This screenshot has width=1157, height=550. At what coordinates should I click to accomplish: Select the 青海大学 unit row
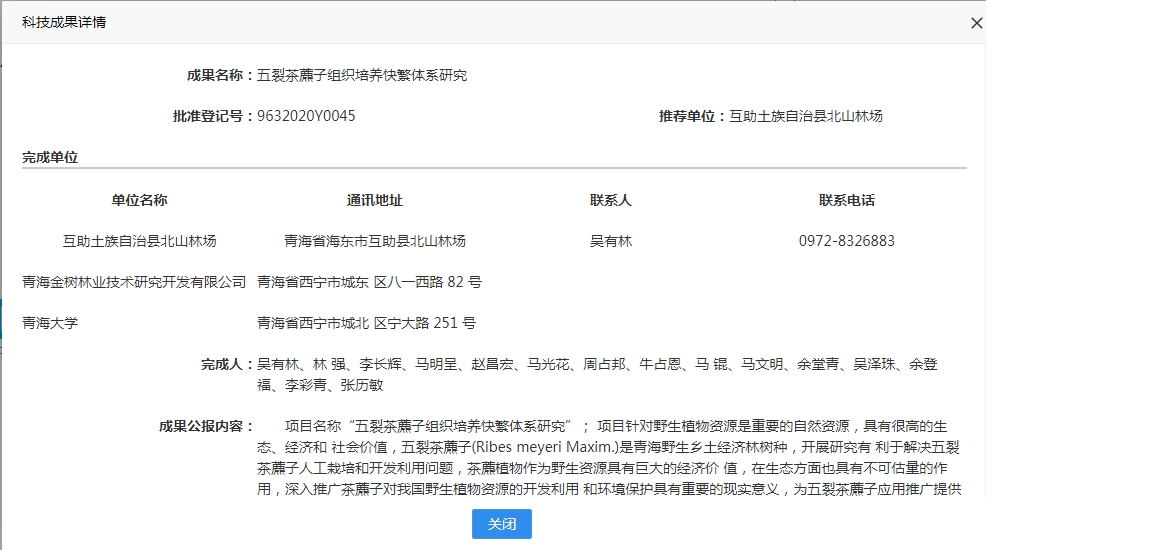coord(50,323)
